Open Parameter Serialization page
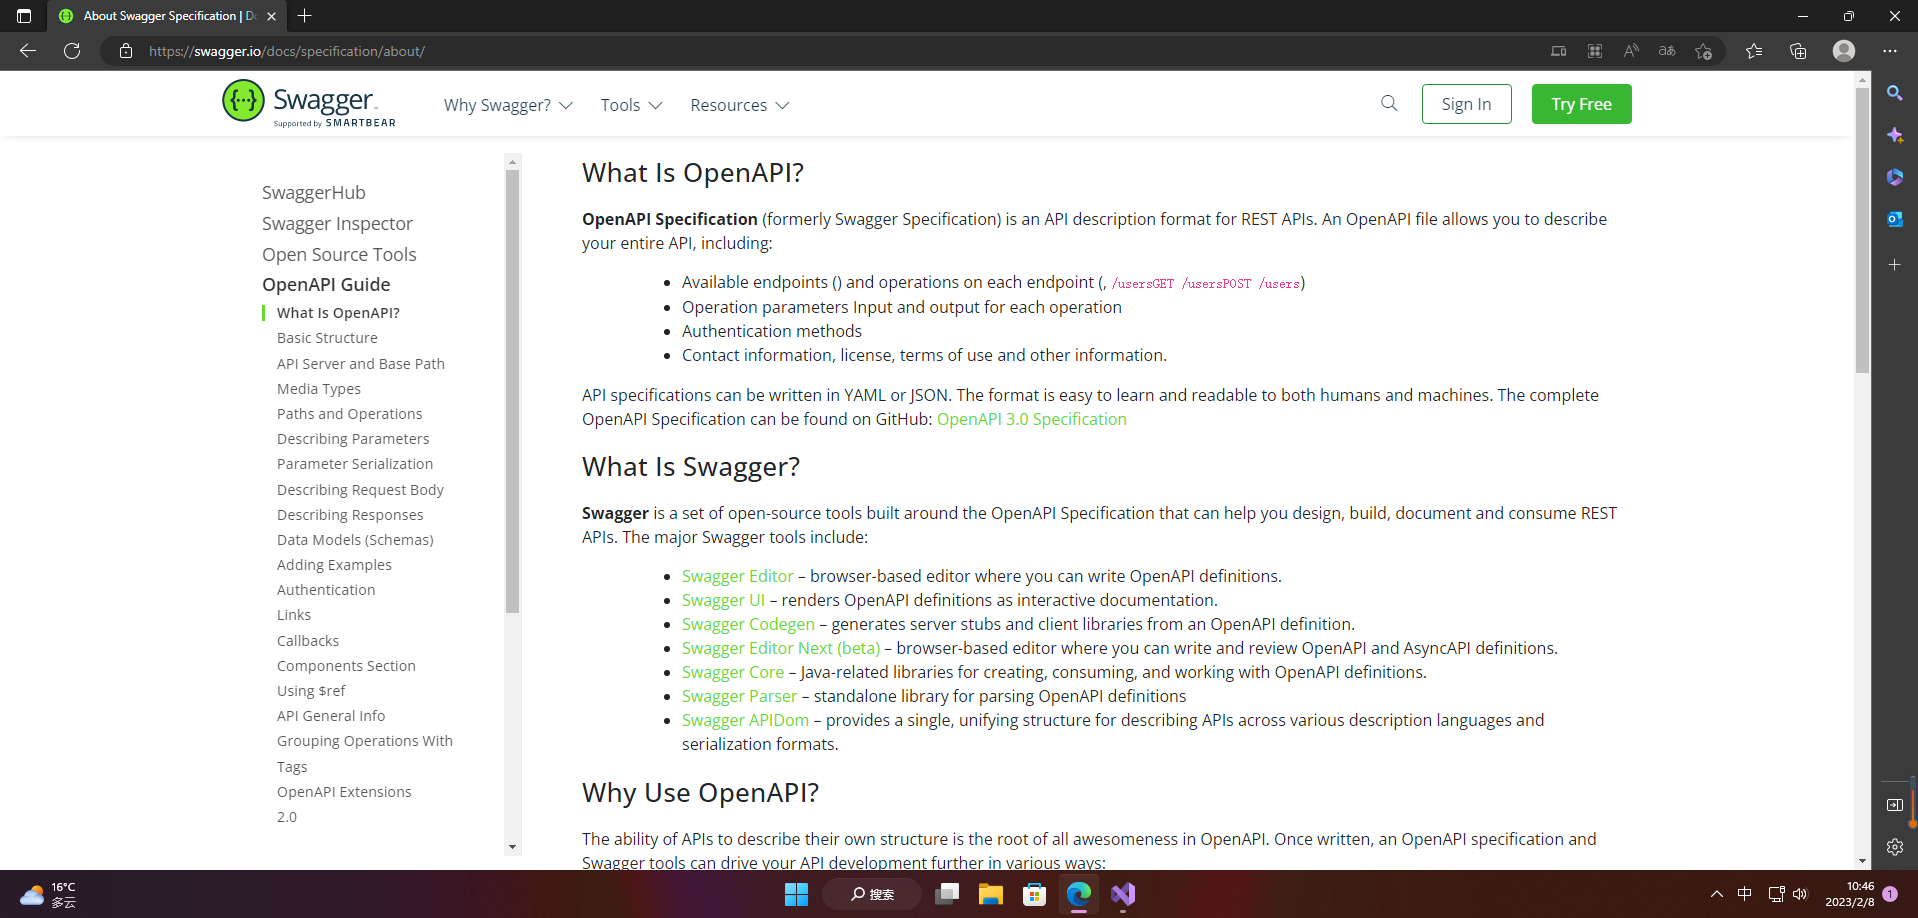This screenshot has width=1918, height=918. pos(355,464)
